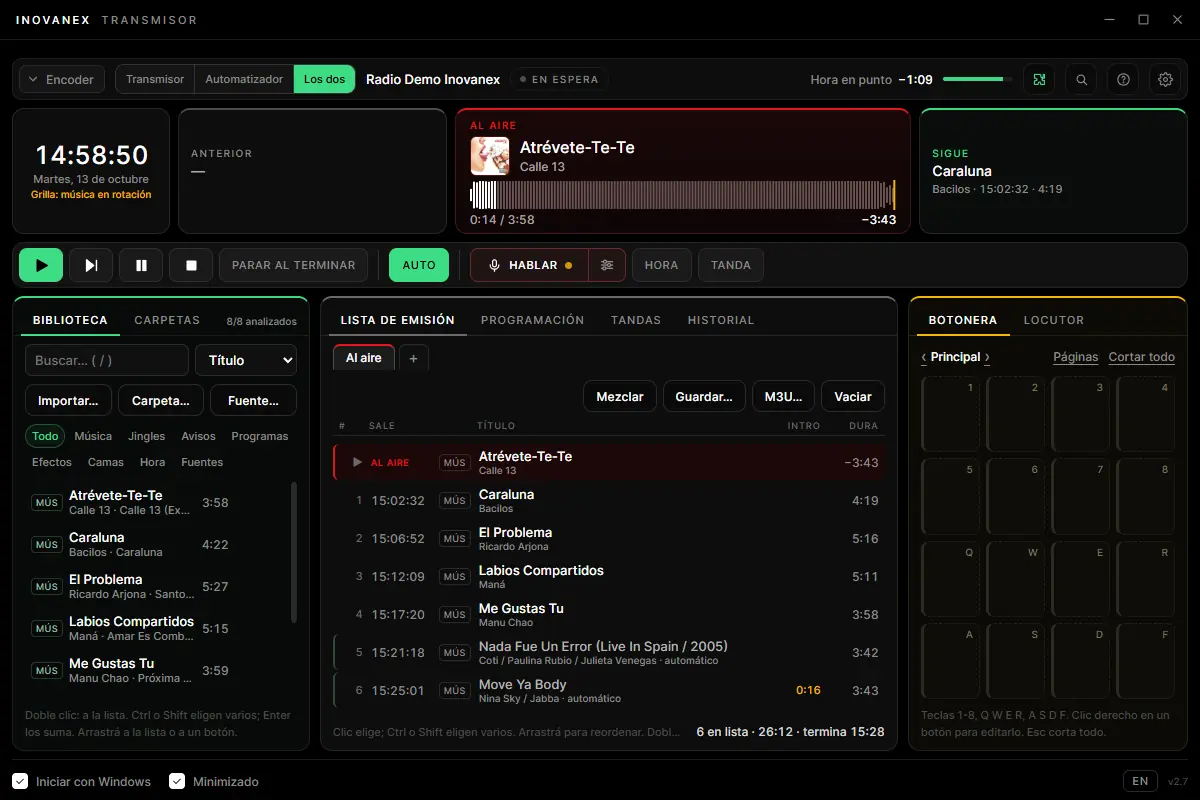Click the MÚS badge of Caraluna in the library
Image resolution: width=1200 pixels, height=800 pixels.
pyautogui.click(x=47, y=545)
